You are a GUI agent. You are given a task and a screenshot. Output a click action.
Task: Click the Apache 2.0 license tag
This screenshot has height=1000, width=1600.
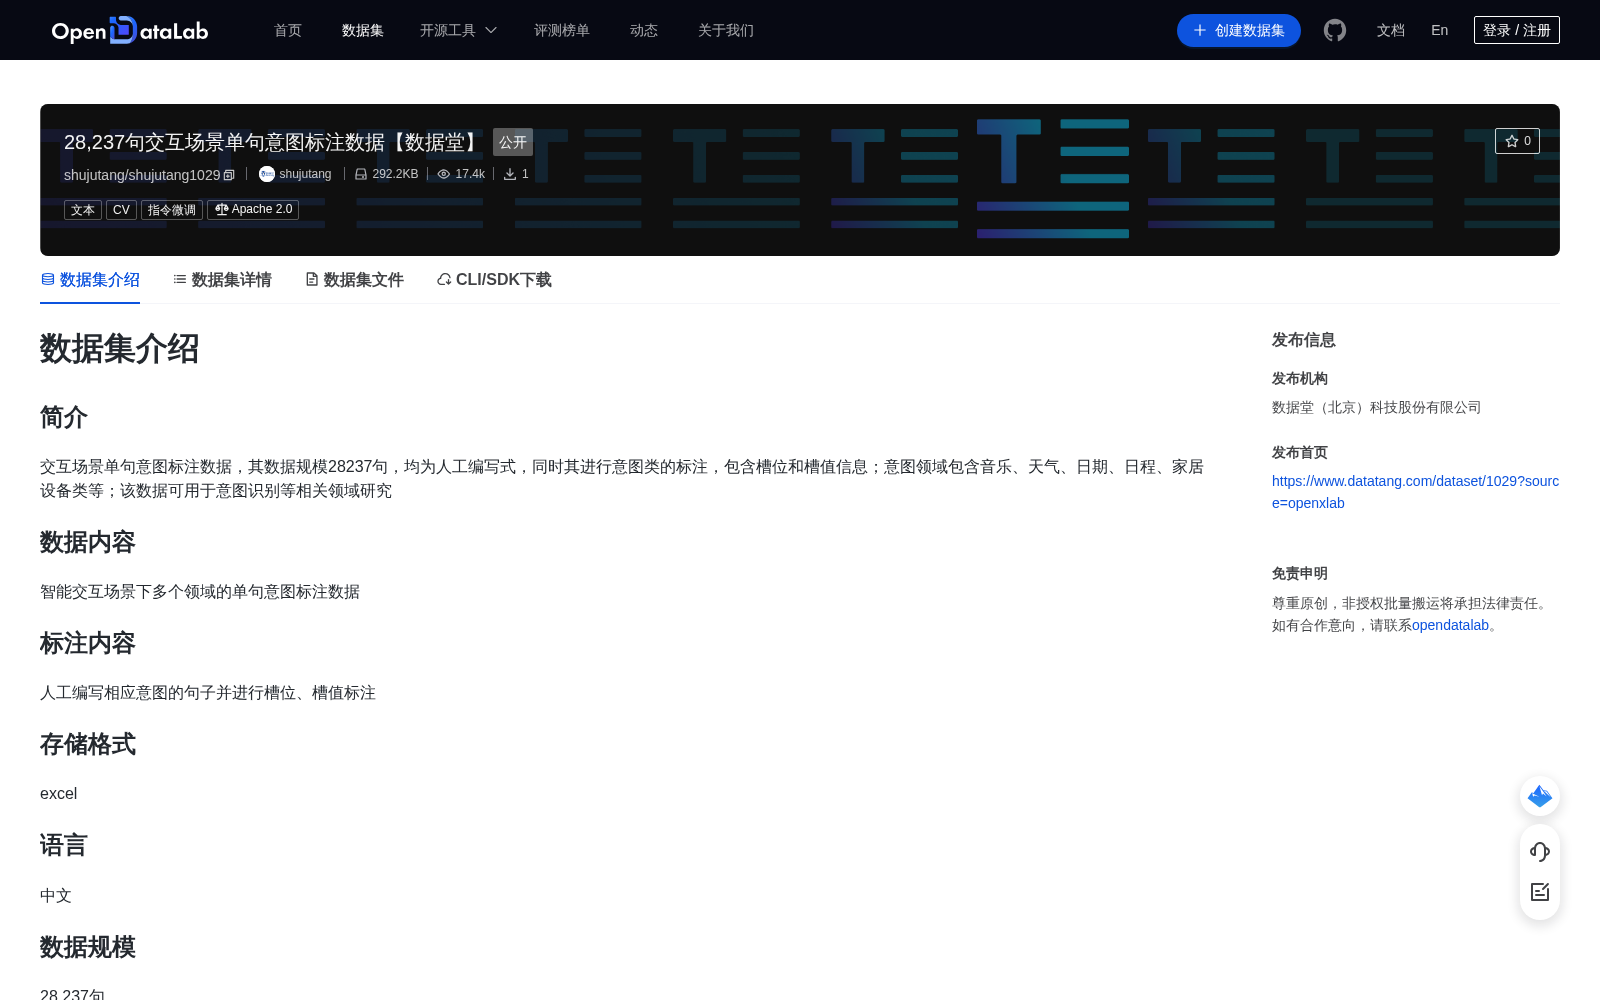pyautogui.click(x=253, y=210)
